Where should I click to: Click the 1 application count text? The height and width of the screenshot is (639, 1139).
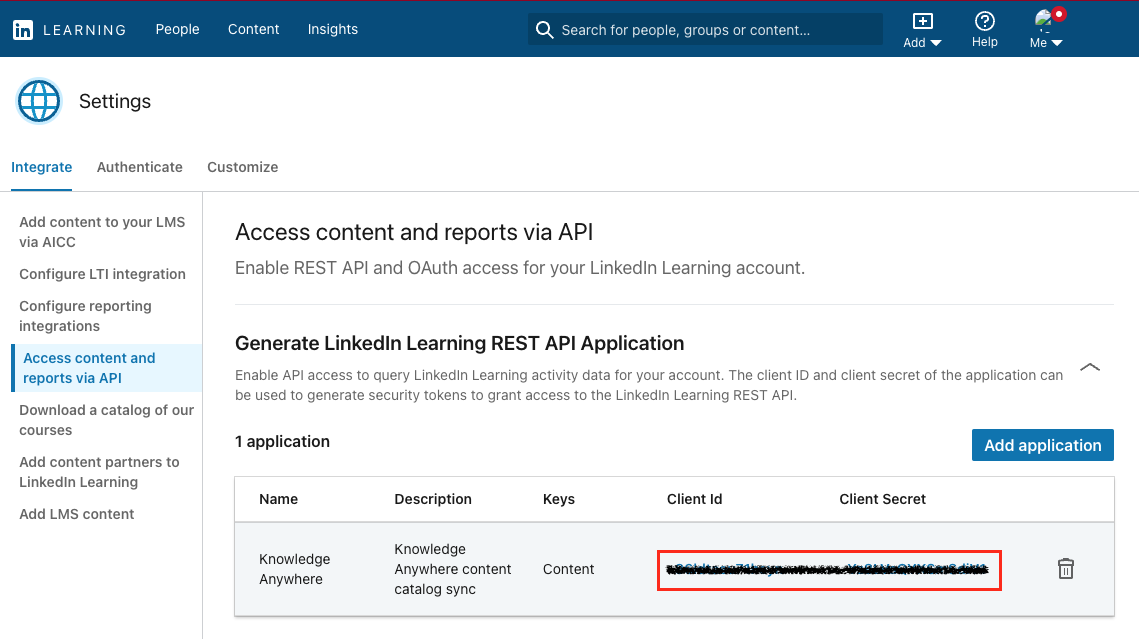pos(283,441)
